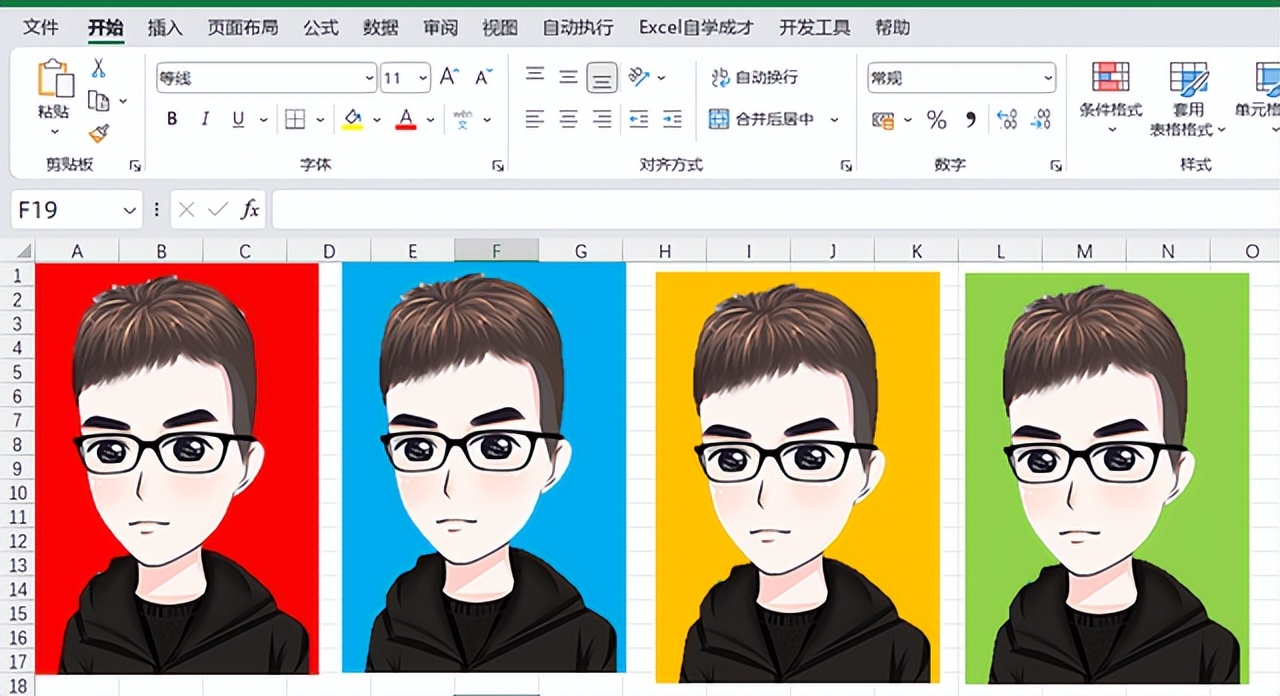Apply red font color
This screenshot has height=696, width=1280.
pos(406,120)
